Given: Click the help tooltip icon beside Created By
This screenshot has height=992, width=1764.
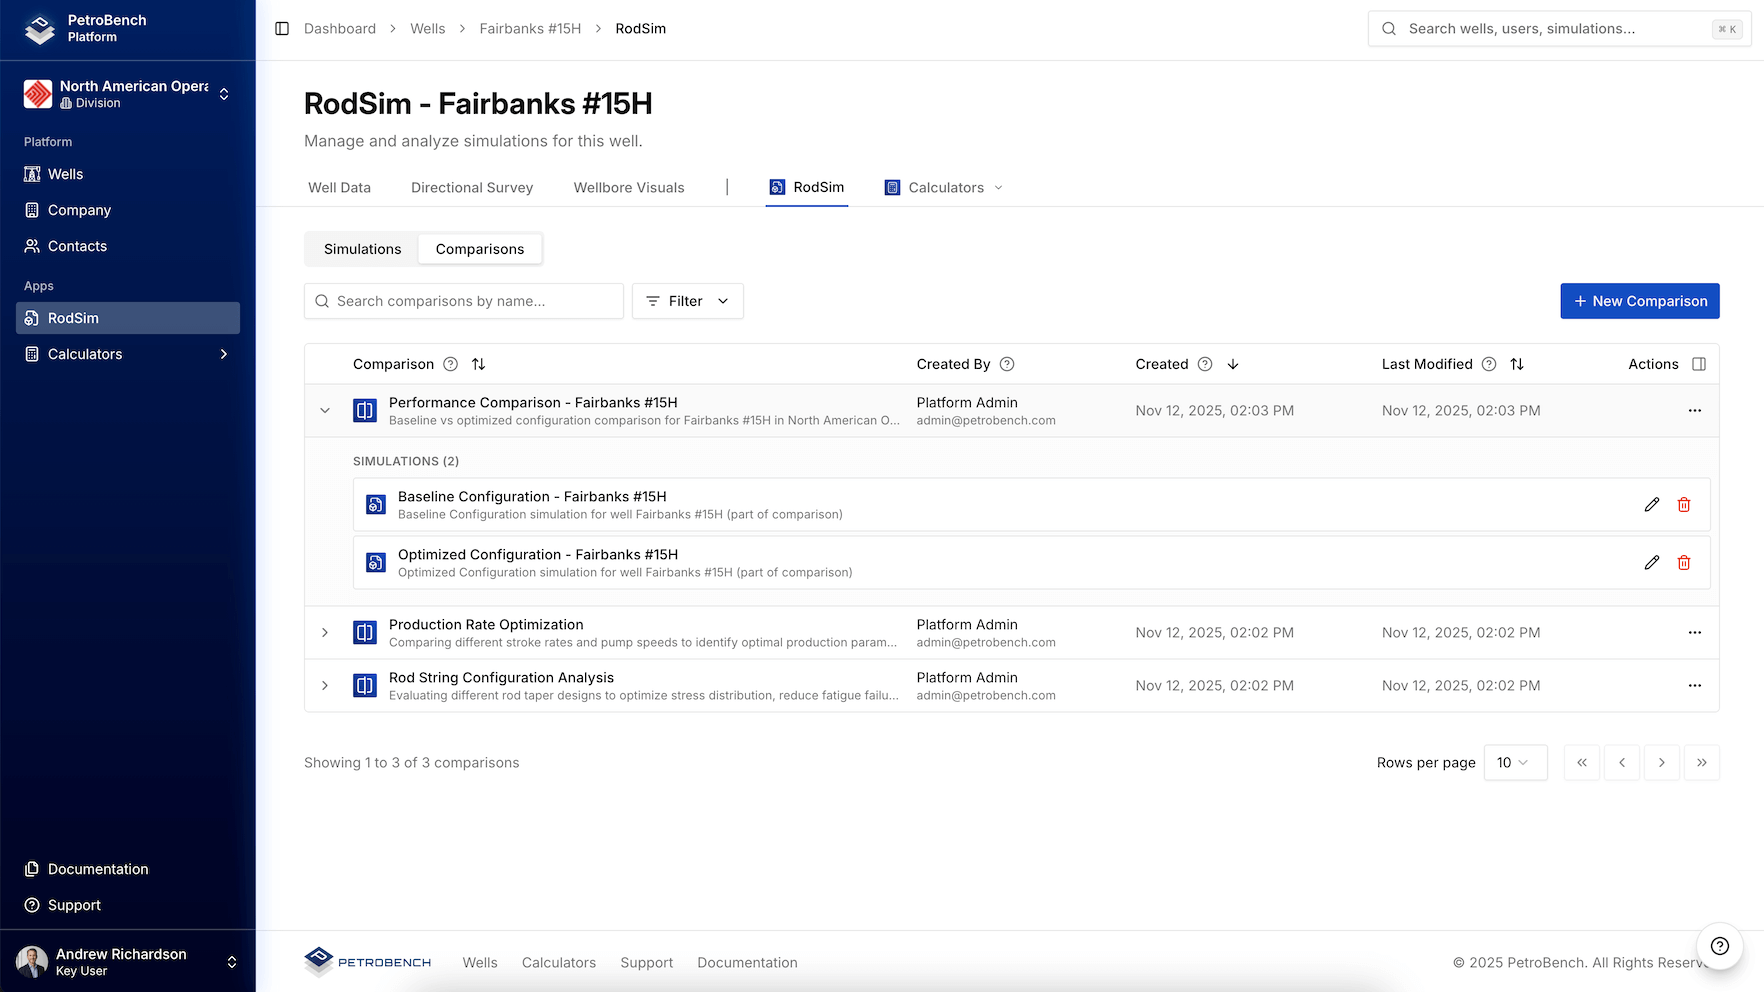Looking at the screenshot, I should (1007, 364).
